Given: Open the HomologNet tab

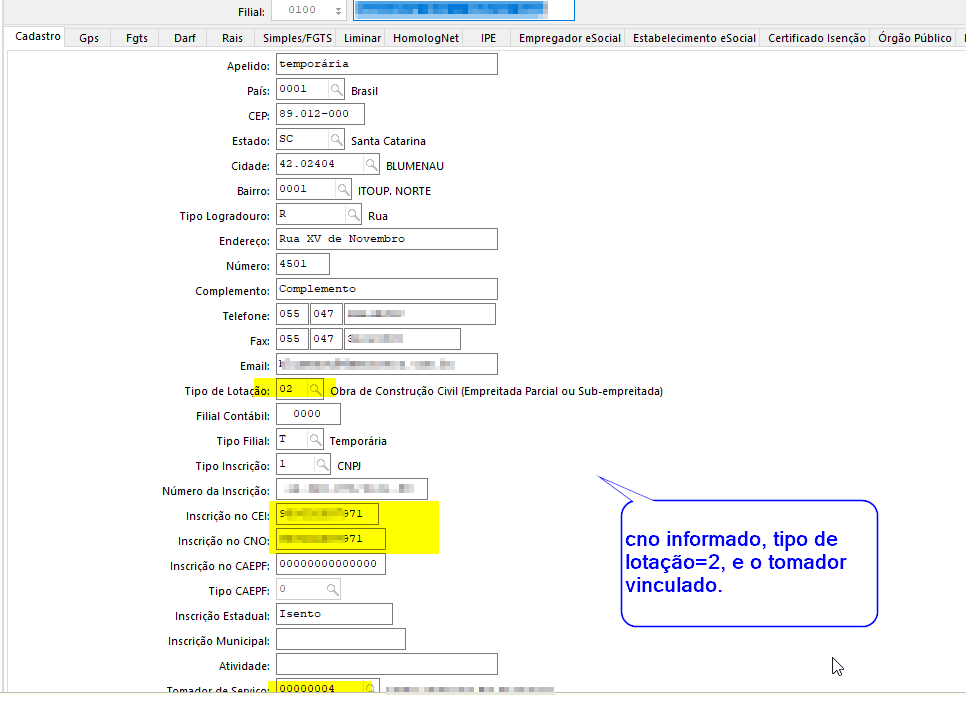Looking at the screenshot, I should click(426, 38).
